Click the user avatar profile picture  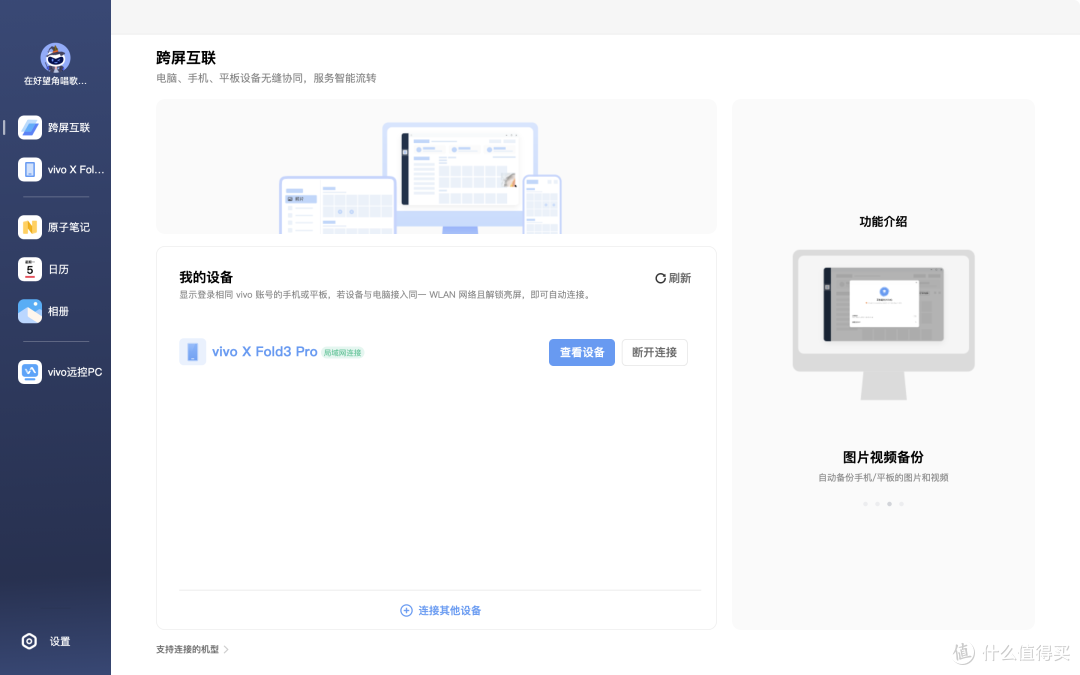pos(55,58)
